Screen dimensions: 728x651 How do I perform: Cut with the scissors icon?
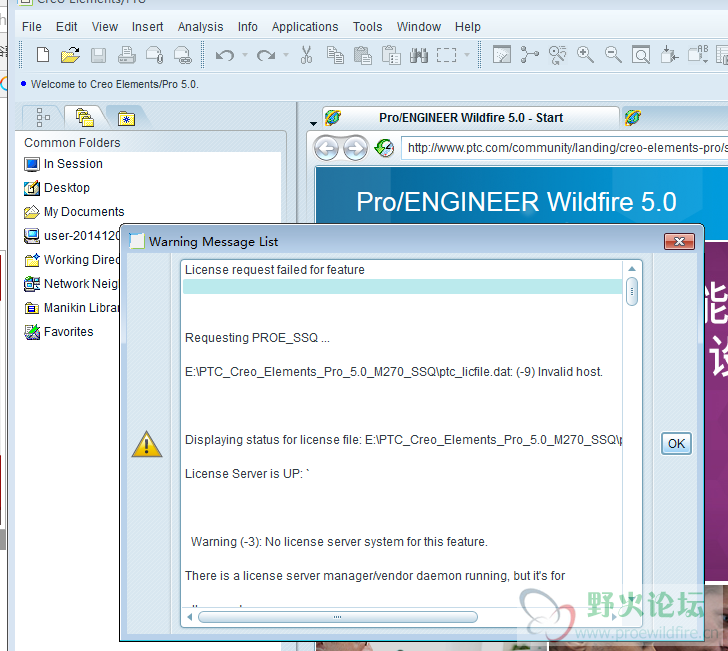pos(306,55)
